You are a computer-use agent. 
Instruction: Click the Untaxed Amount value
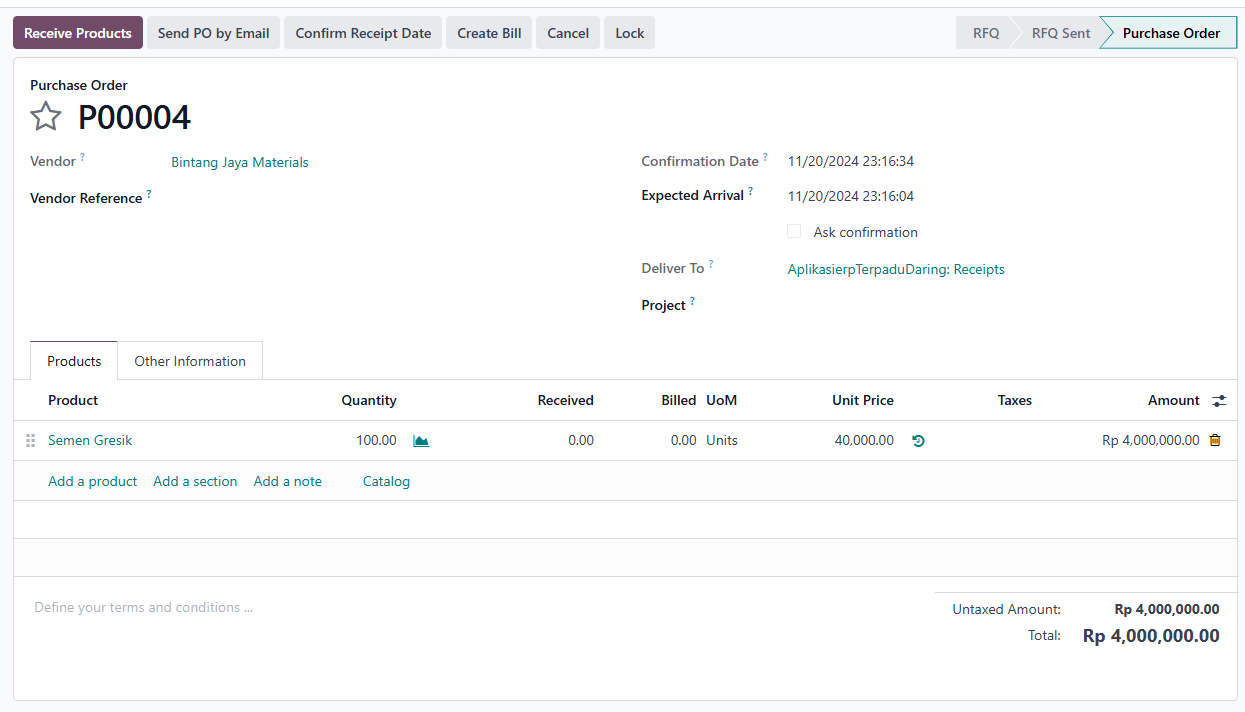tap(1167, 609)
